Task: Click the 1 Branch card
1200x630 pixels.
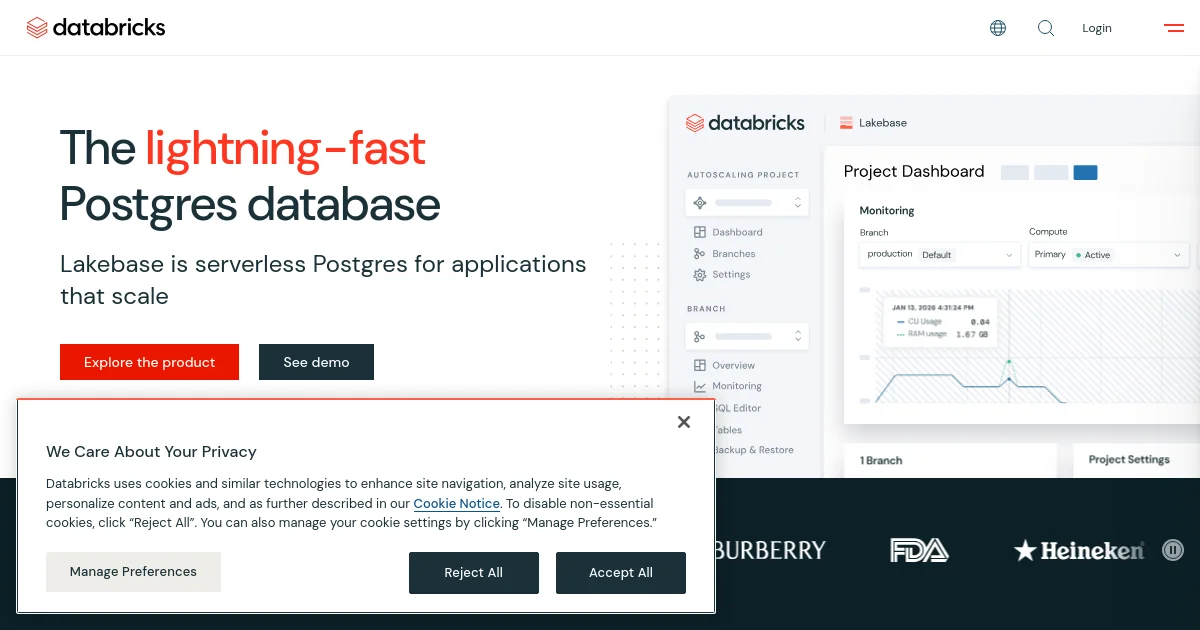Action: [x=951, y=461]
